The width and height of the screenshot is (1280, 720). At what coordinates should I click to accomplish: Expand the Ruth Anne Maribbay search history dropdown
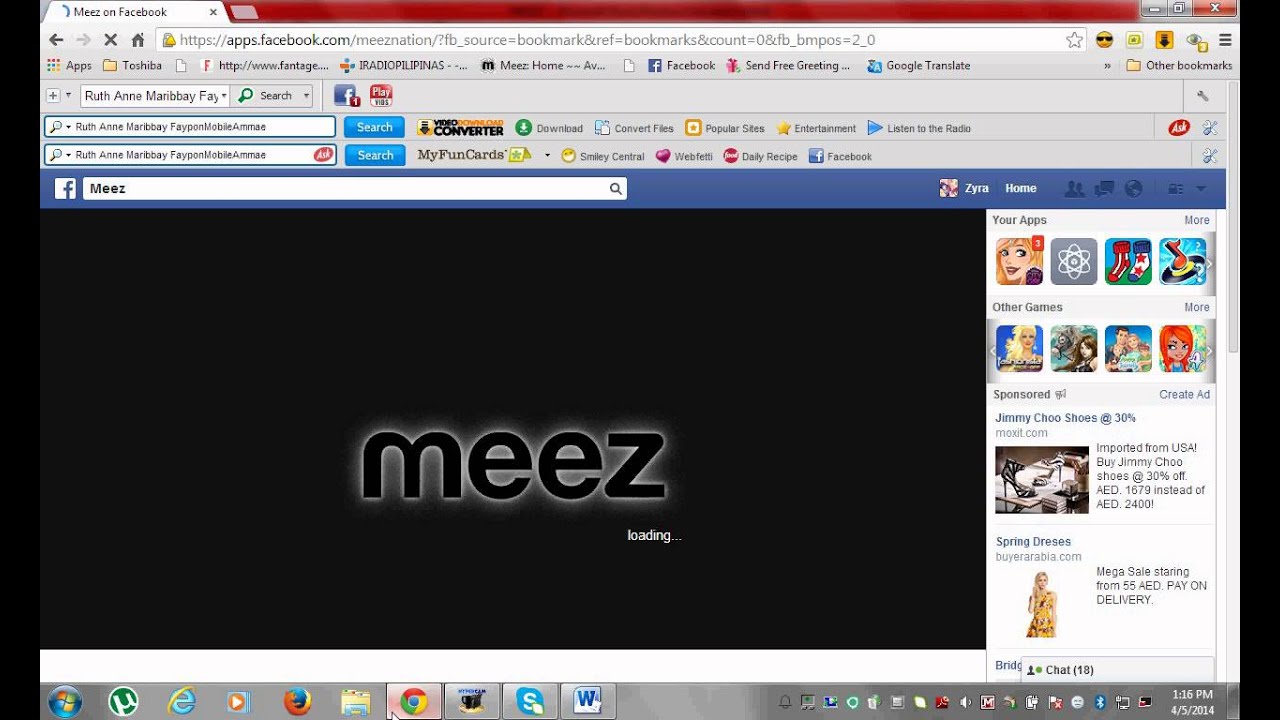[224, 96]
